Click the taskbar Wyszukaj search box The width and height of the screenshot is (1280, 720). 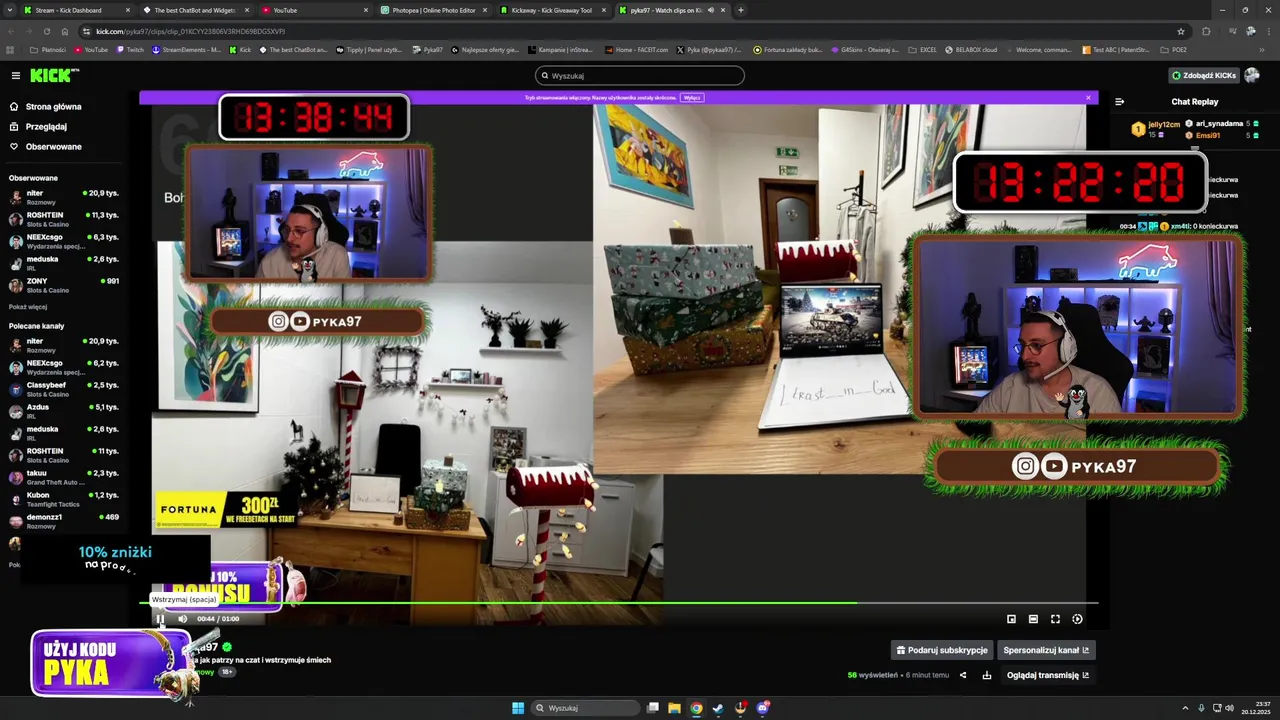585,708
